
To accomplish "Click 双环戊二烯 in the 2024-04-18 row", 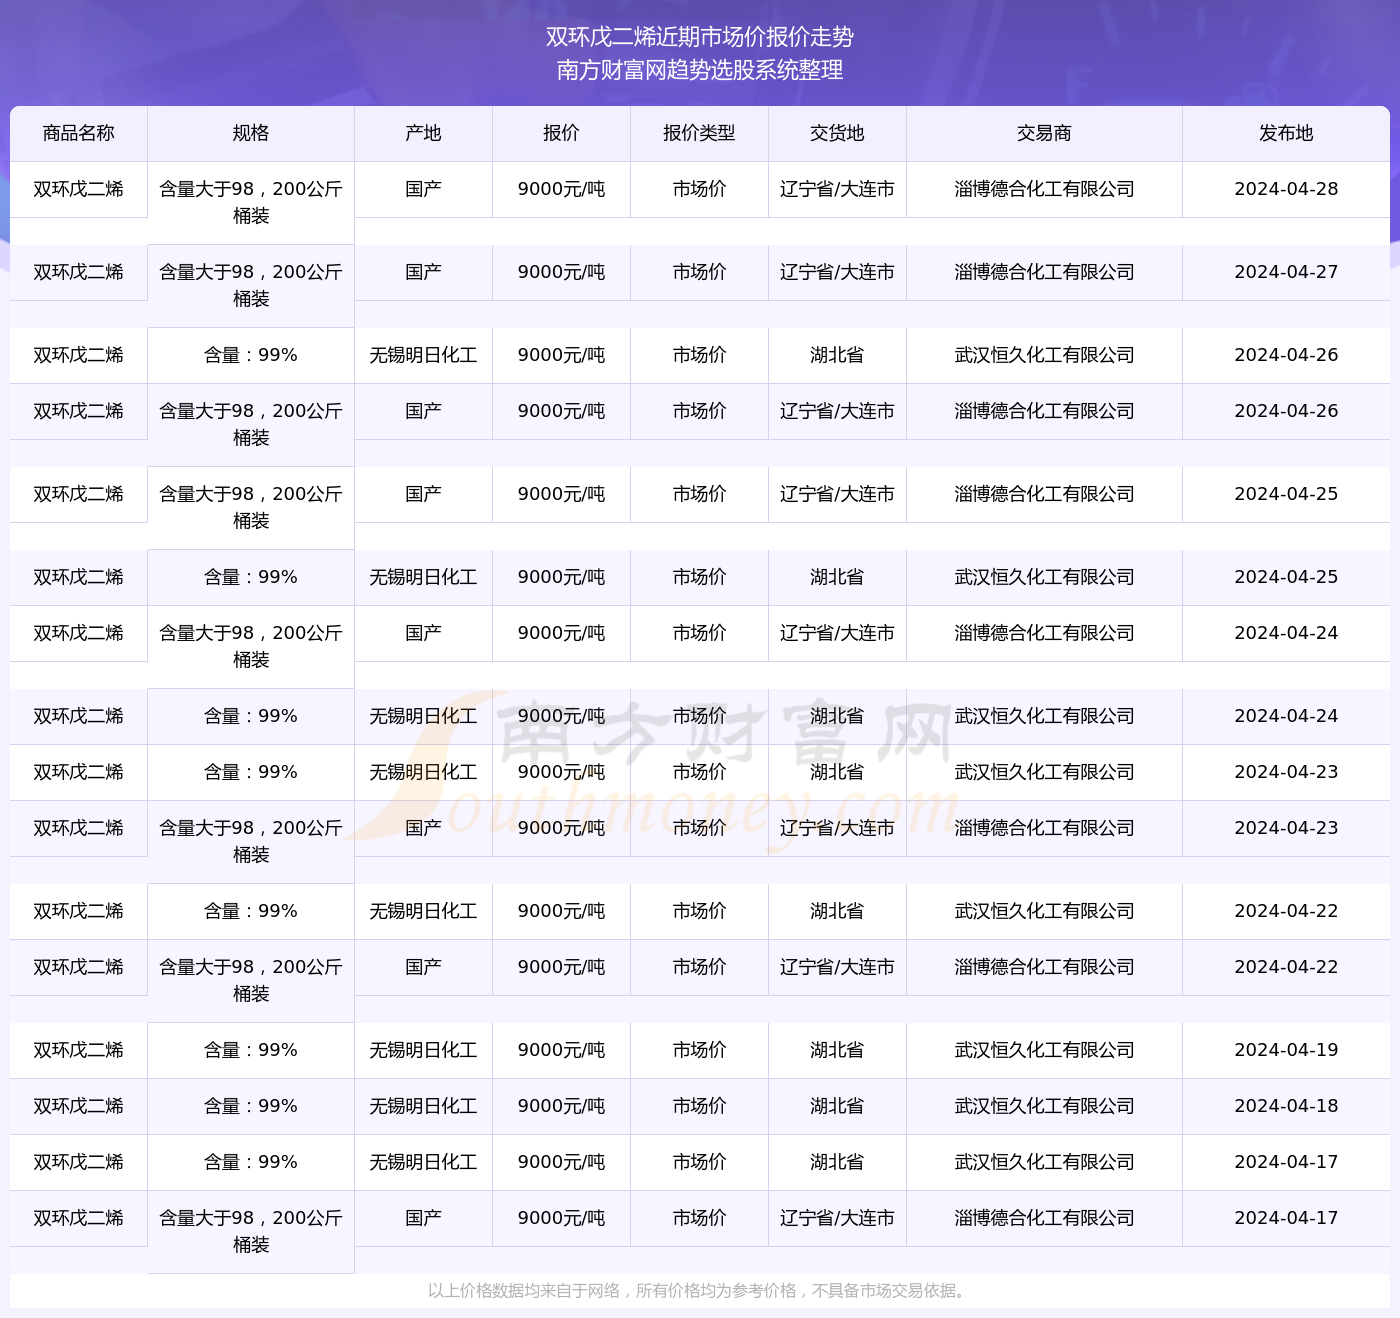I will coord(79,1106).
